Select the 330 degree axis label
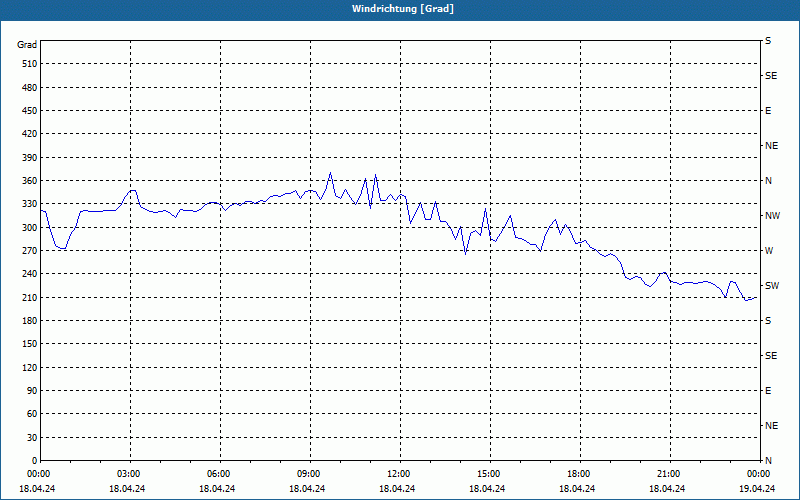The image size is (800, 500). coord(30,204)
